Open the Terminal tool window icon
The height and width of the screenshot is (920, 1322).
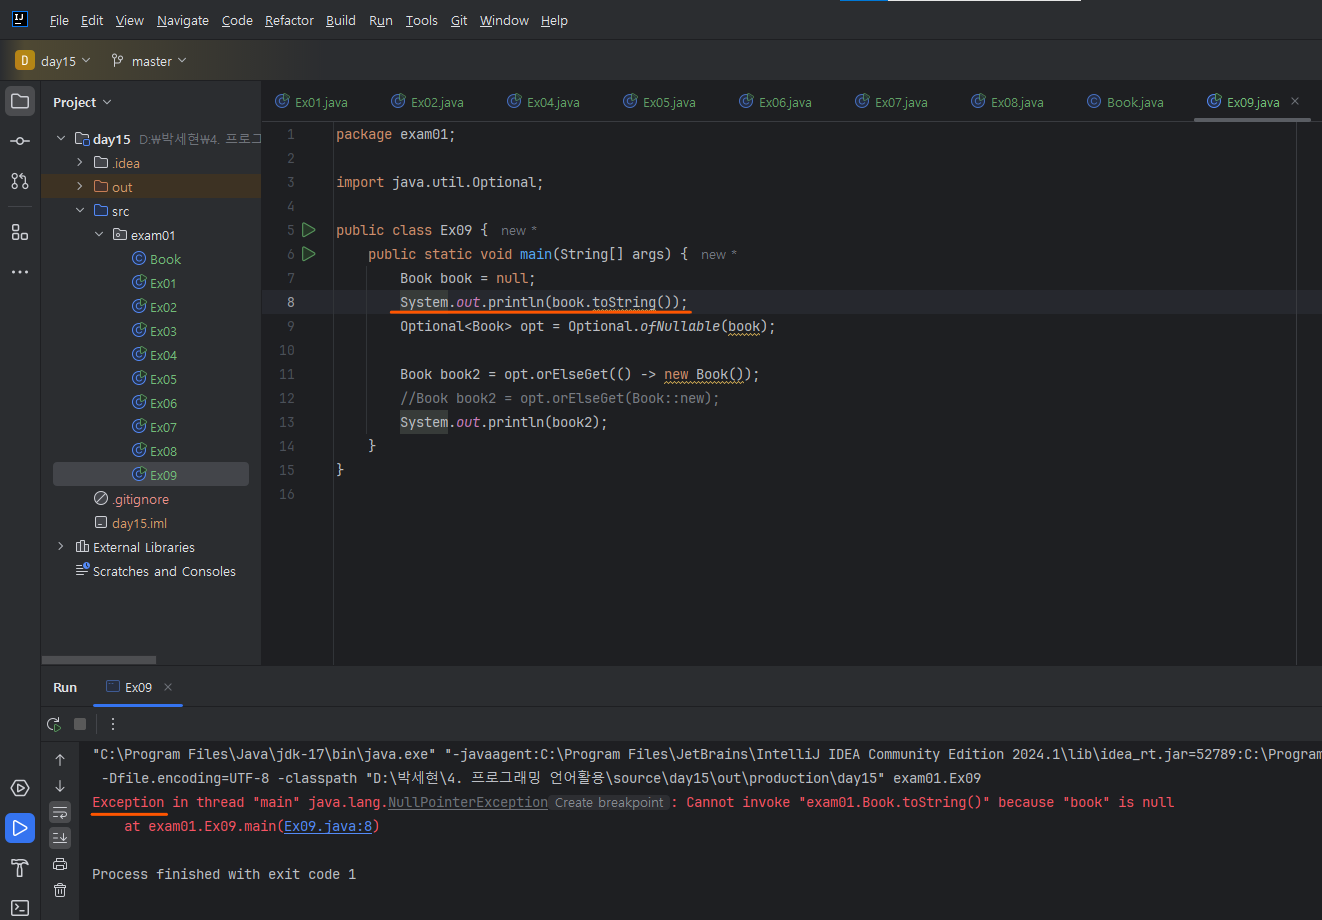[x=20, y=907]
